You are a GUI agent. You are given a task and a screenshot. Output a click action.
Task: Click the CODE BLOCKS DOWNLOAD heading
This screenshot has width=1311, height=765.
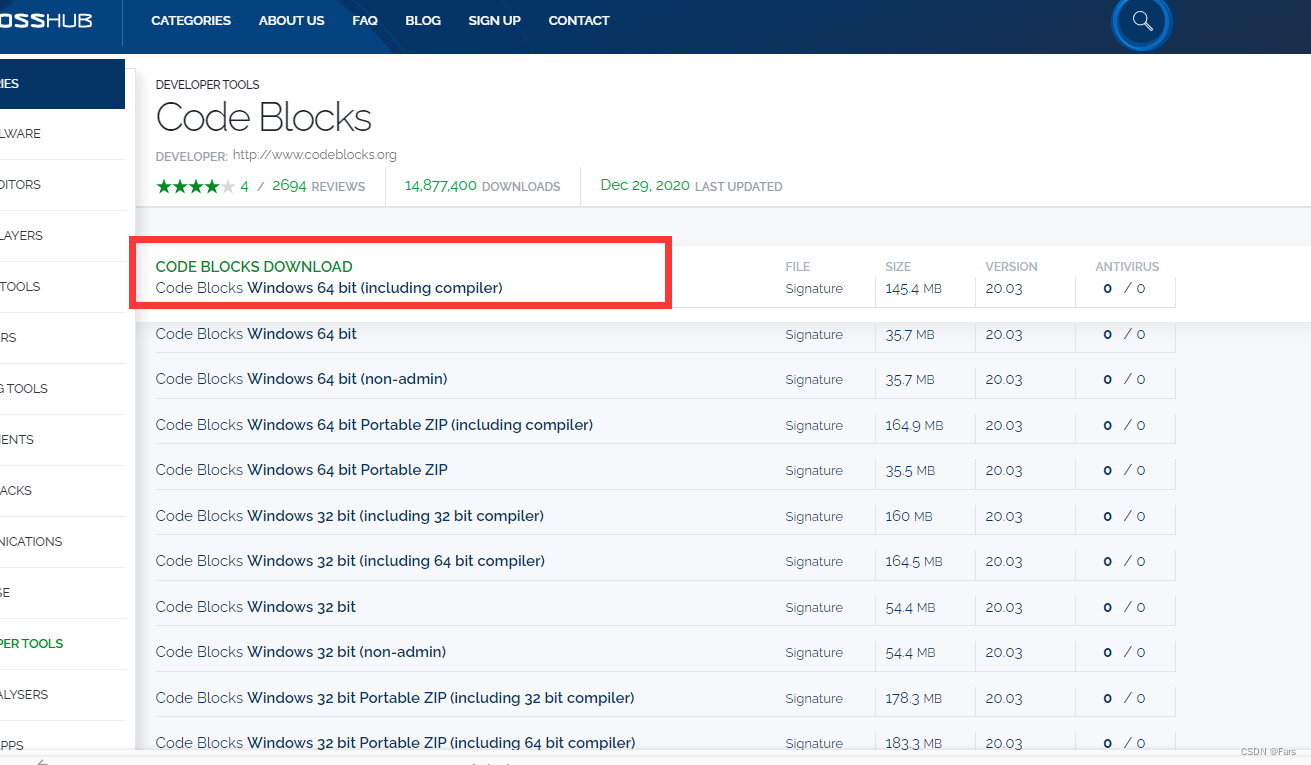[254, 267]
